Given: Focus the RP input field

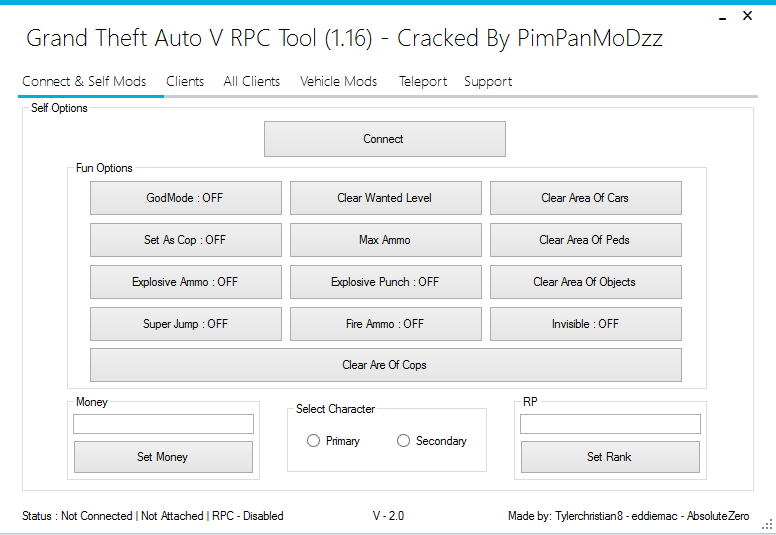Looking at the screenshot, I should (610, 424).
